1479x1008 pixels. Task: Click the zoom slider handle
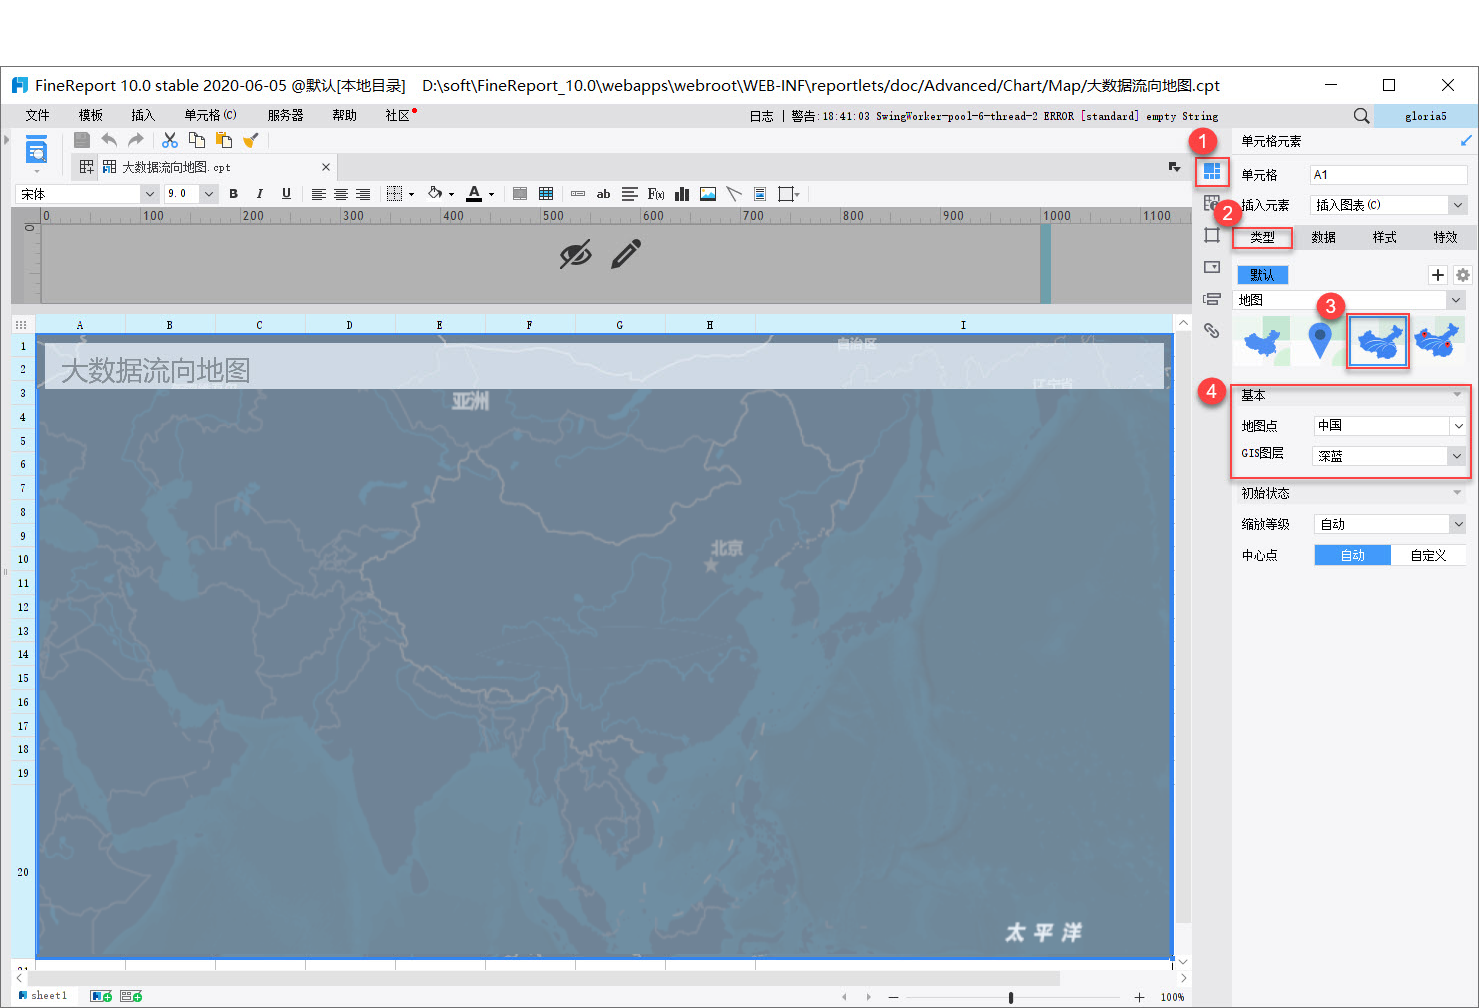1011,997
